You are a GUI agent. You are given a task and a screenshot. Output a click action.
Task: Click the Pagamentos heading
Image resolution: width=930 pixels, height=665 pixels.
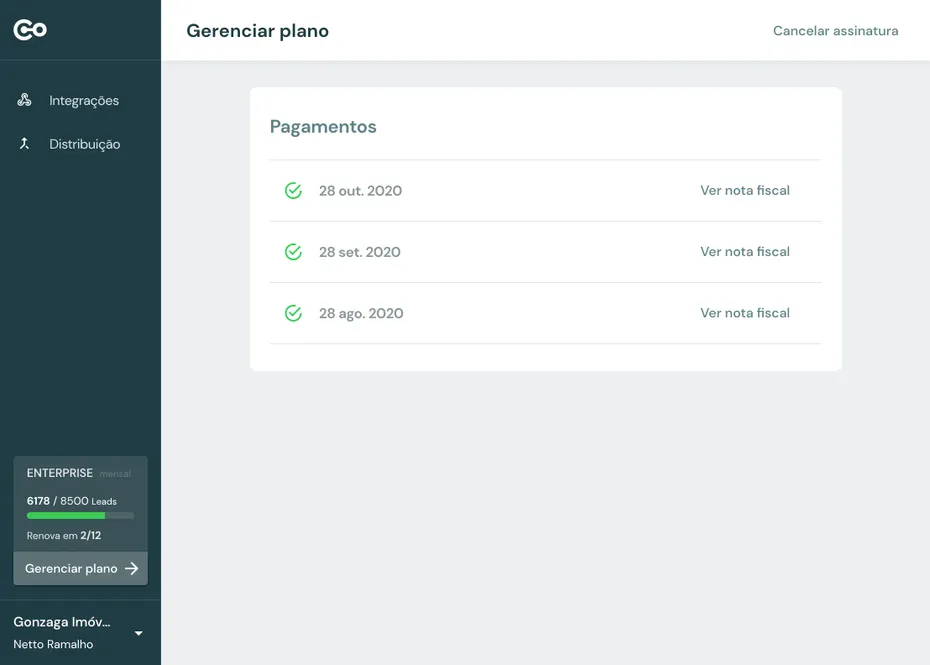tap(322, 126)
